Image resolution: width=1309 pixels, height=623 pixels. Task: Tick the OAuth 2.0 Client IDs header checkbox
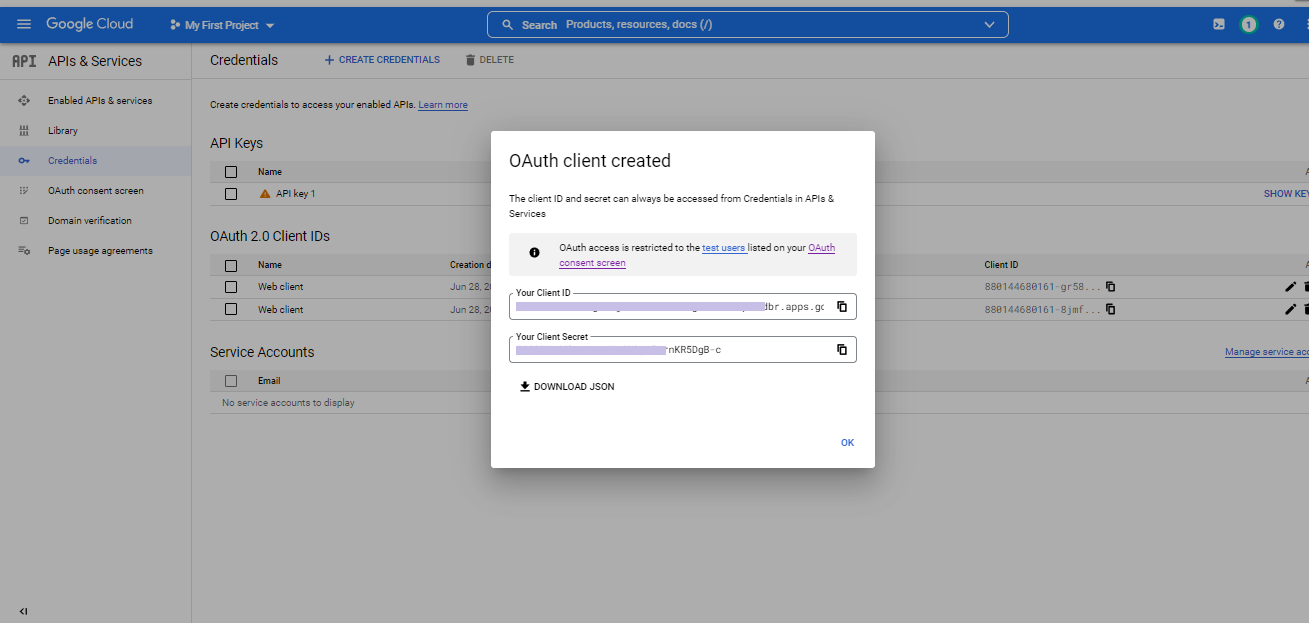[231, 266]
